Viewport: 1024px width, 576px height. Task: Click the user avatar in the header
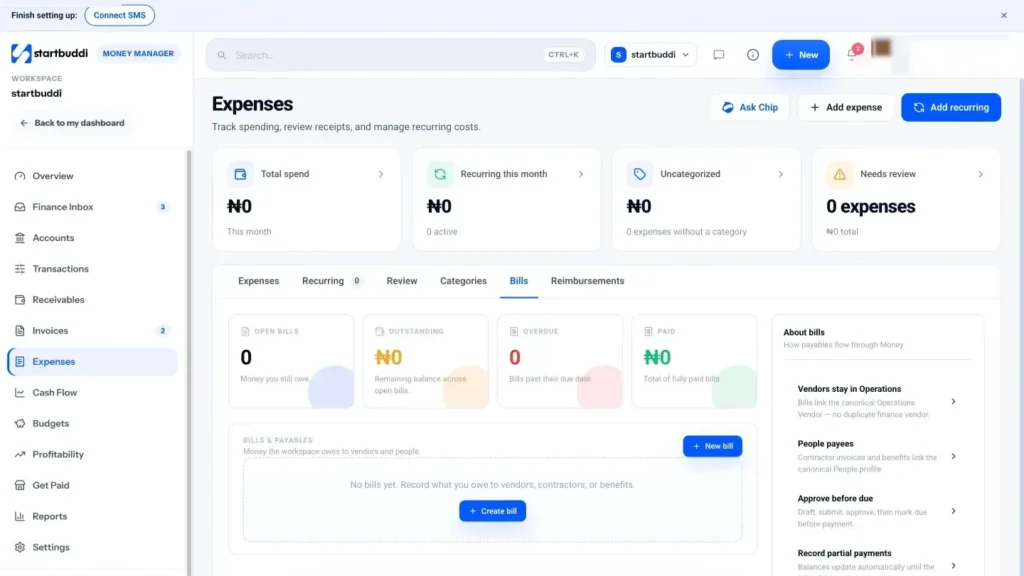coord(881,48)
